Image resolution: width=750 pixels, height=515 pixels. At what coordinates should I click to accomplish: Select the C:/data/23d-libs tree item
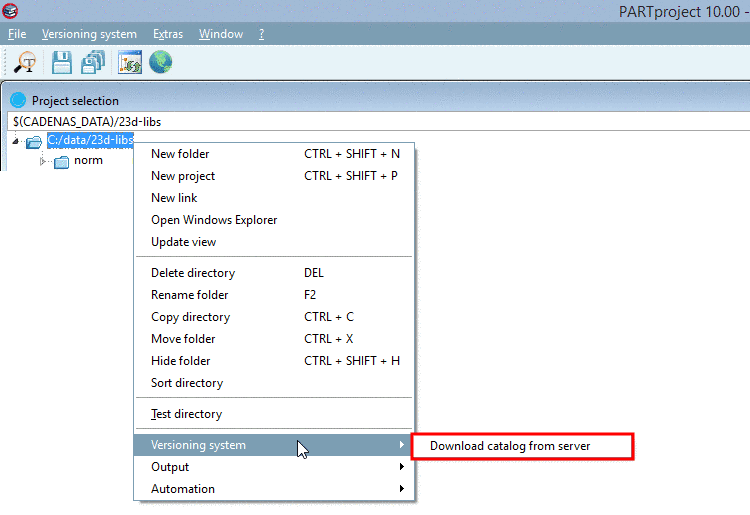[90, 140]
